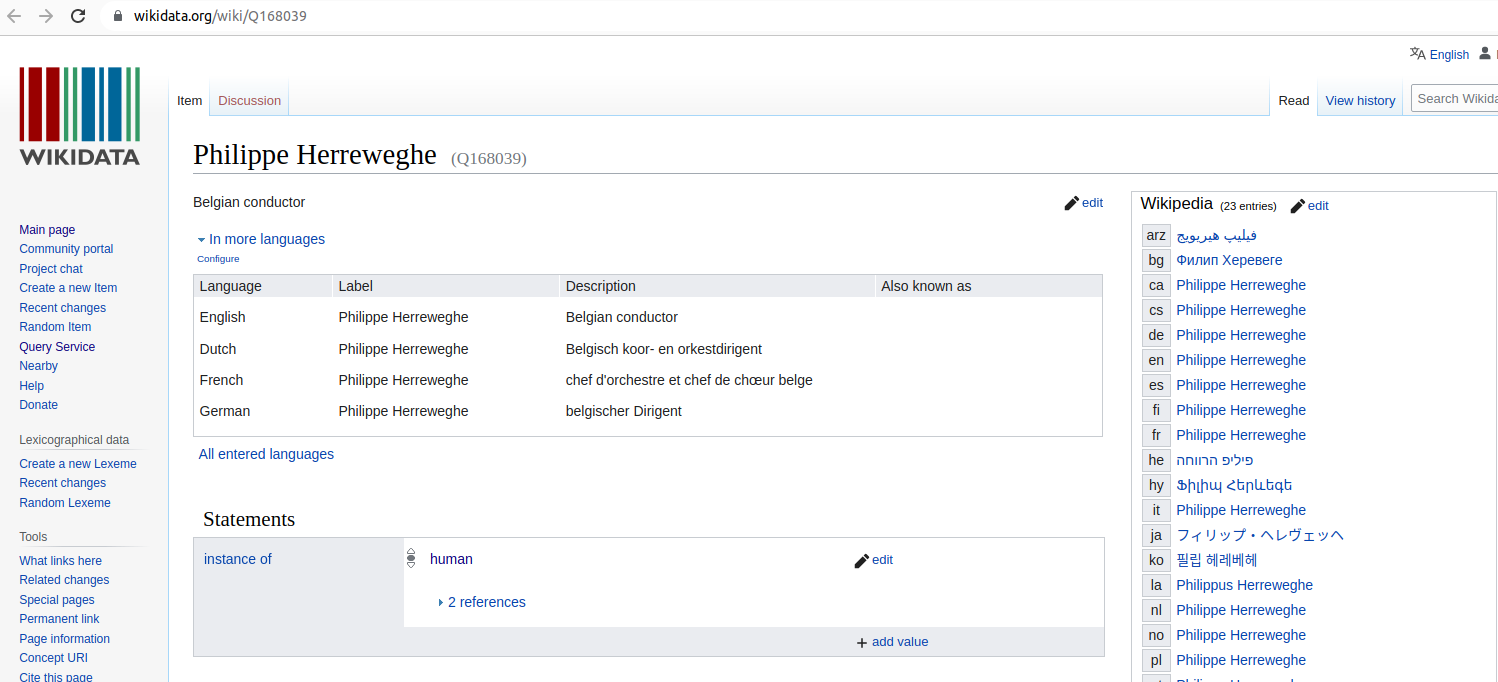Click the edit pencil next to Belgian conductor
This screenshot has width=1498, height=682.
tap(1072, 203)
